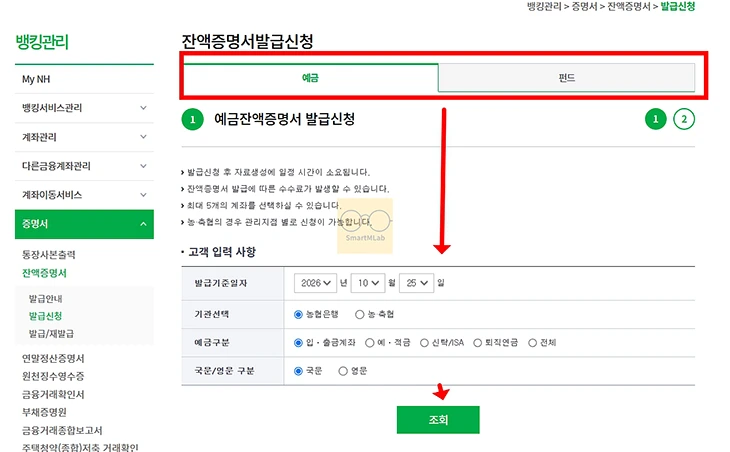The width and height of the screenshot is (730, 452).
Task: Select the 예·적금 radio option
Action: pos(370,343)
